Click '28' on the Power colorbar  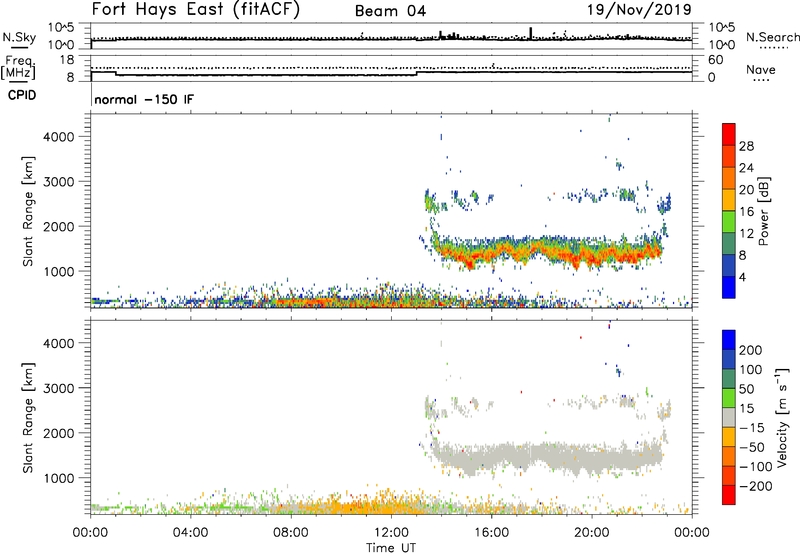[746, 146]
